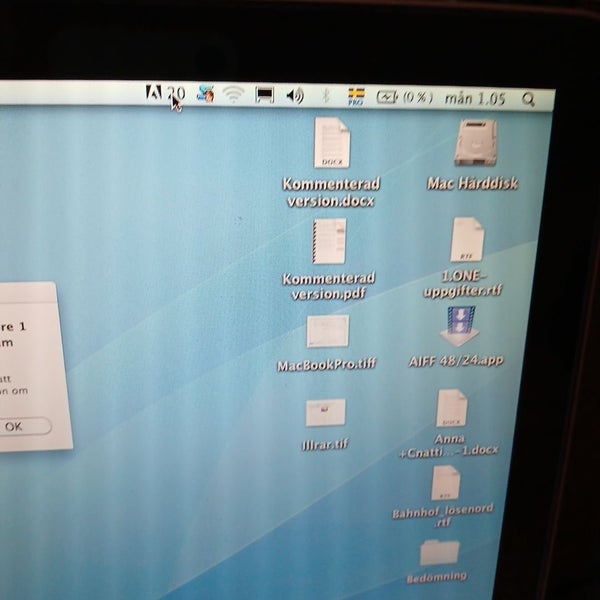
Task: Click the Bluetooth status icon
Action: [x=326, y=96]
